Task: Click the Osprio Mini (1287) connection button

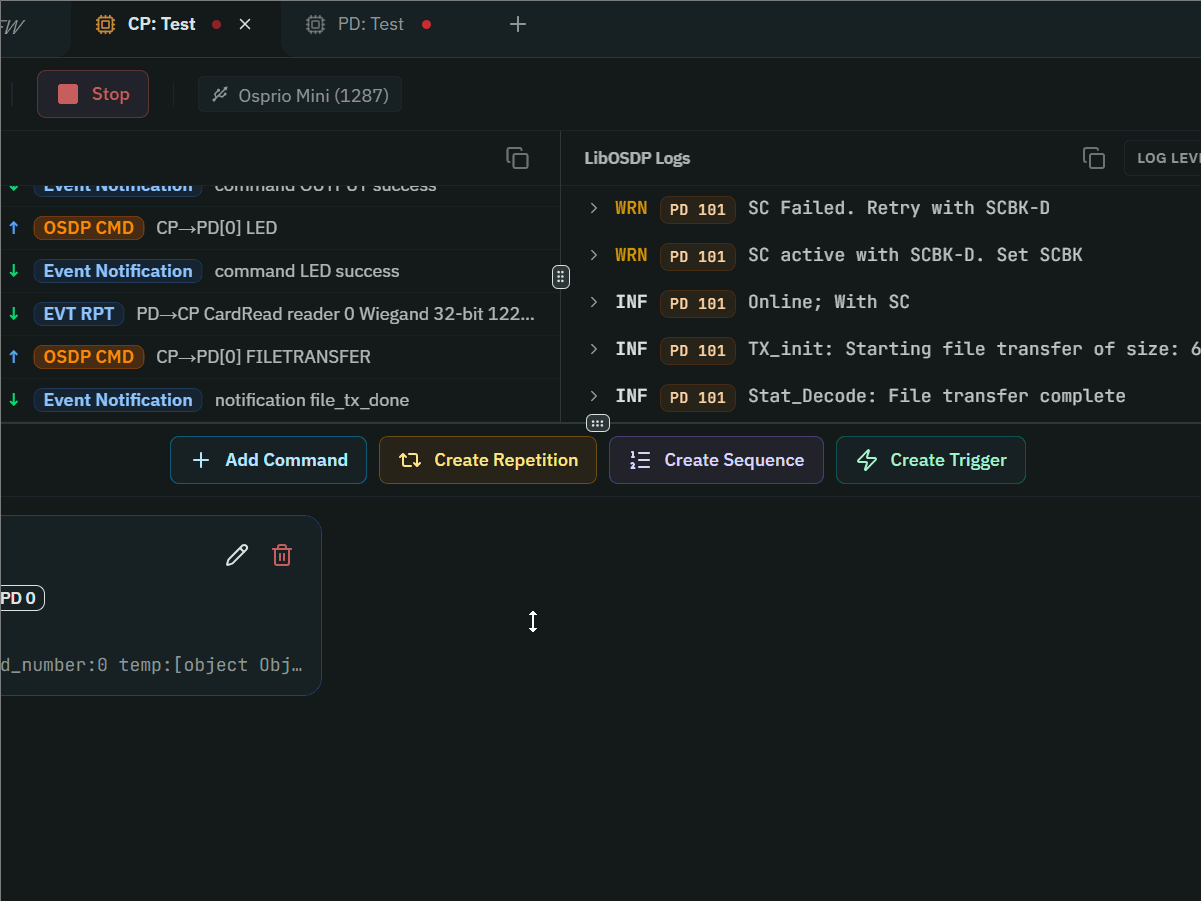Action: [300, 95]
